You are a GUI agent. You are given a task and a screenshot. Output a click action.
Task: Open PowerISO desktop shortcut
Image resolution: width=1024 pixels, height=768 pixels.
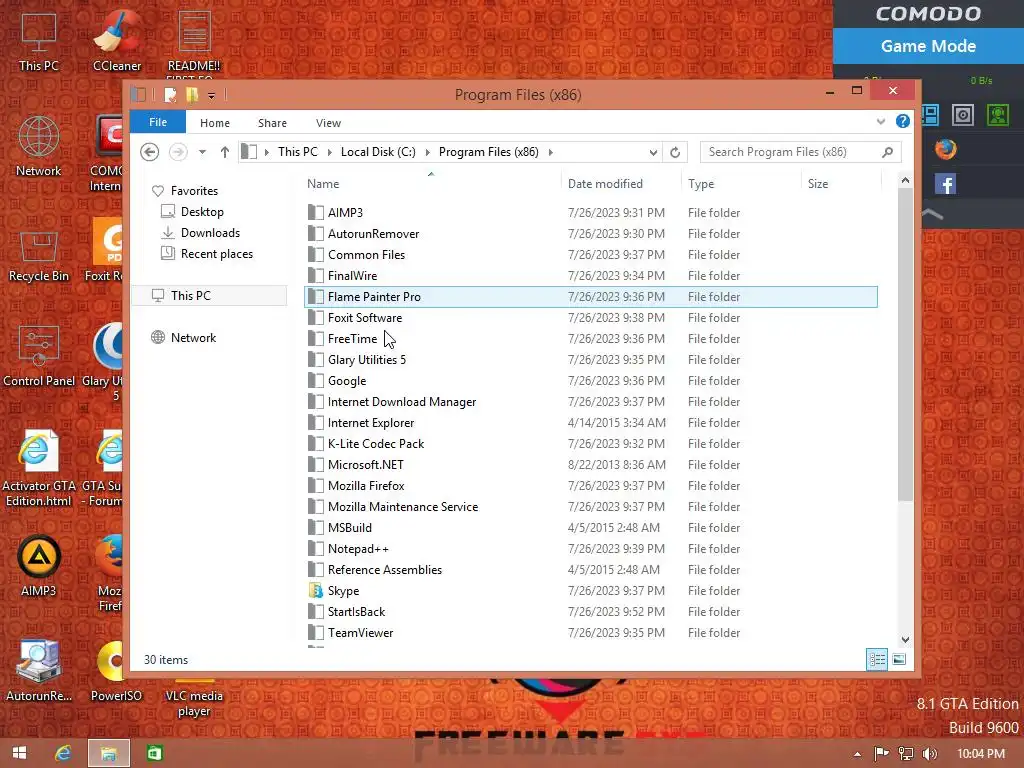[x=116, y=671]
